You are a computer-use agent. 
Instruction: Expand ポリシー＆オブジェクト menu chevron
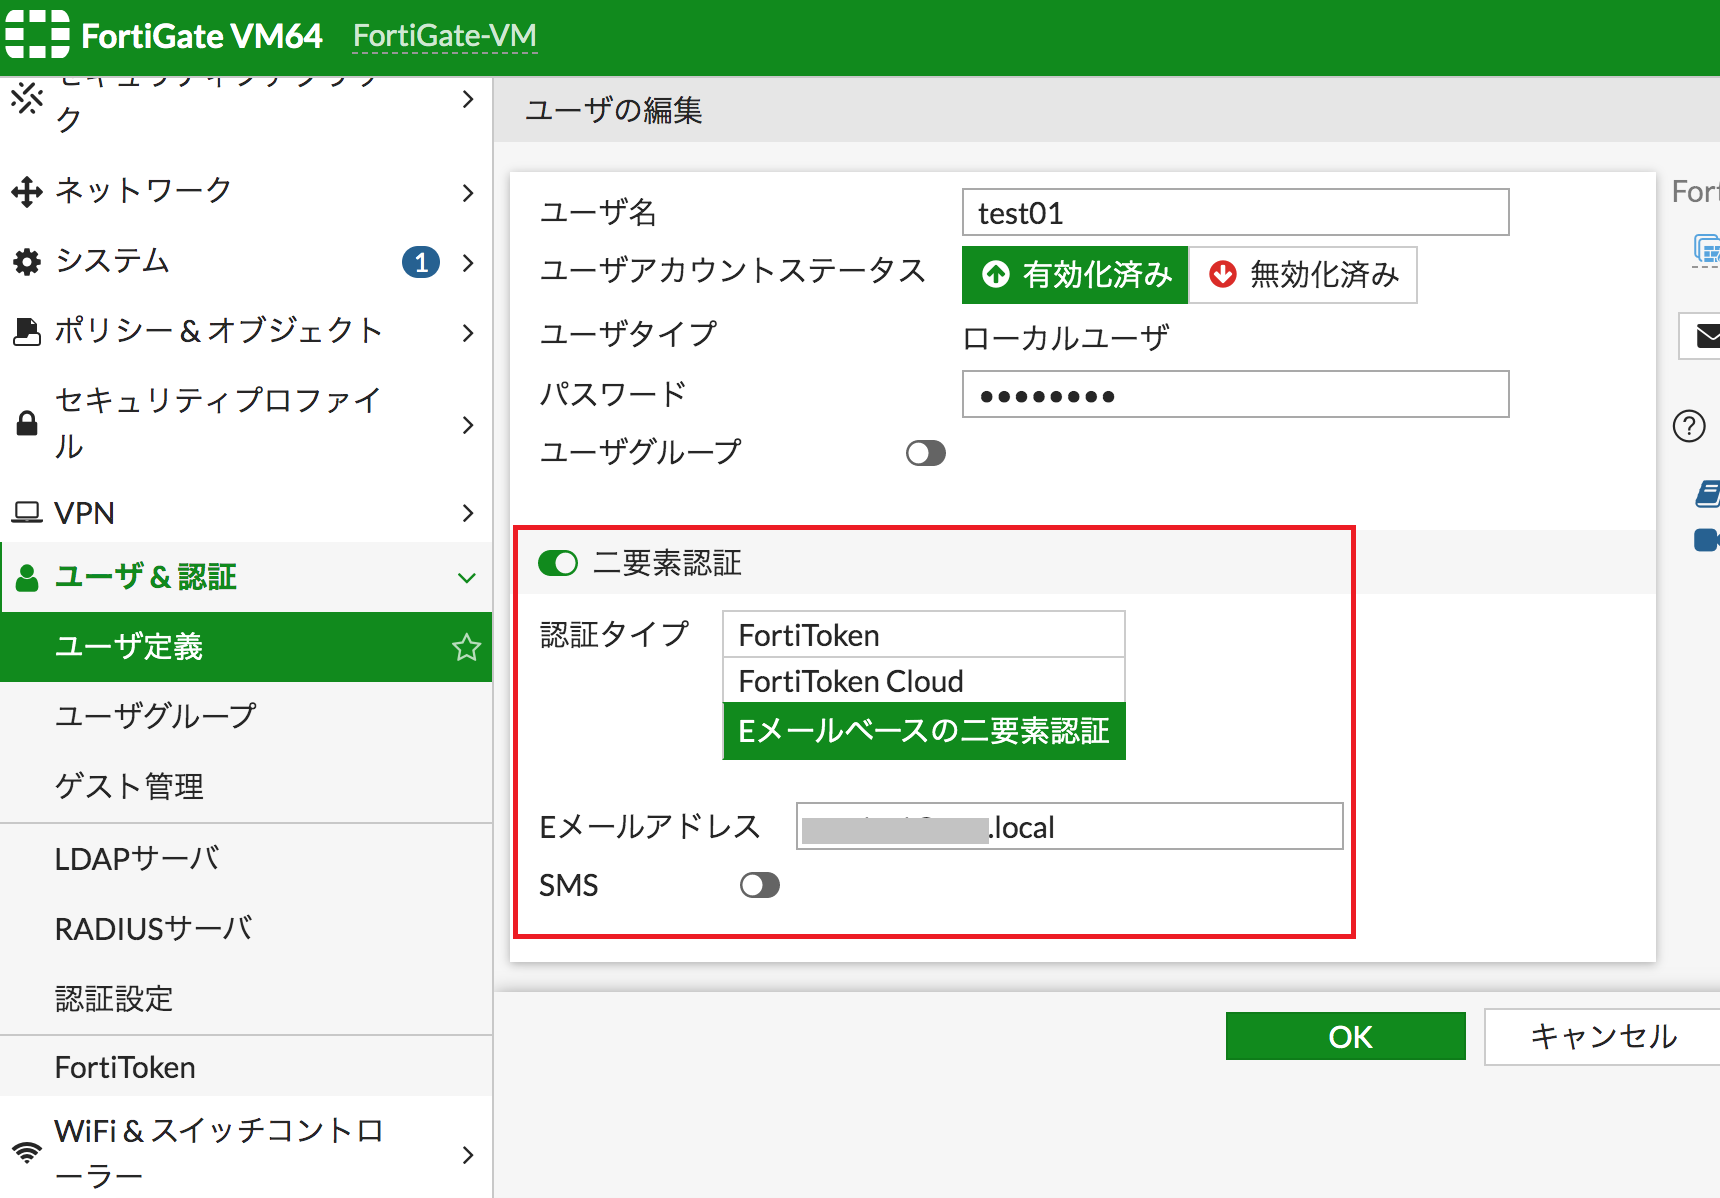coord(468,332)
